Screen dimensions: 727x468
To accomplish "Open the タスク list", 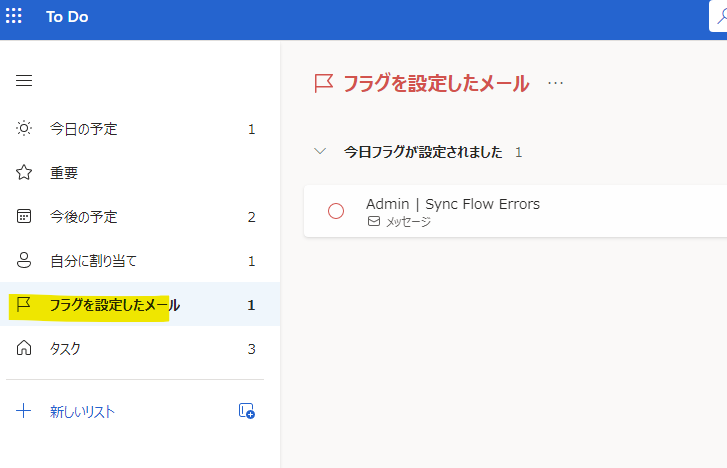I will 140,348.
